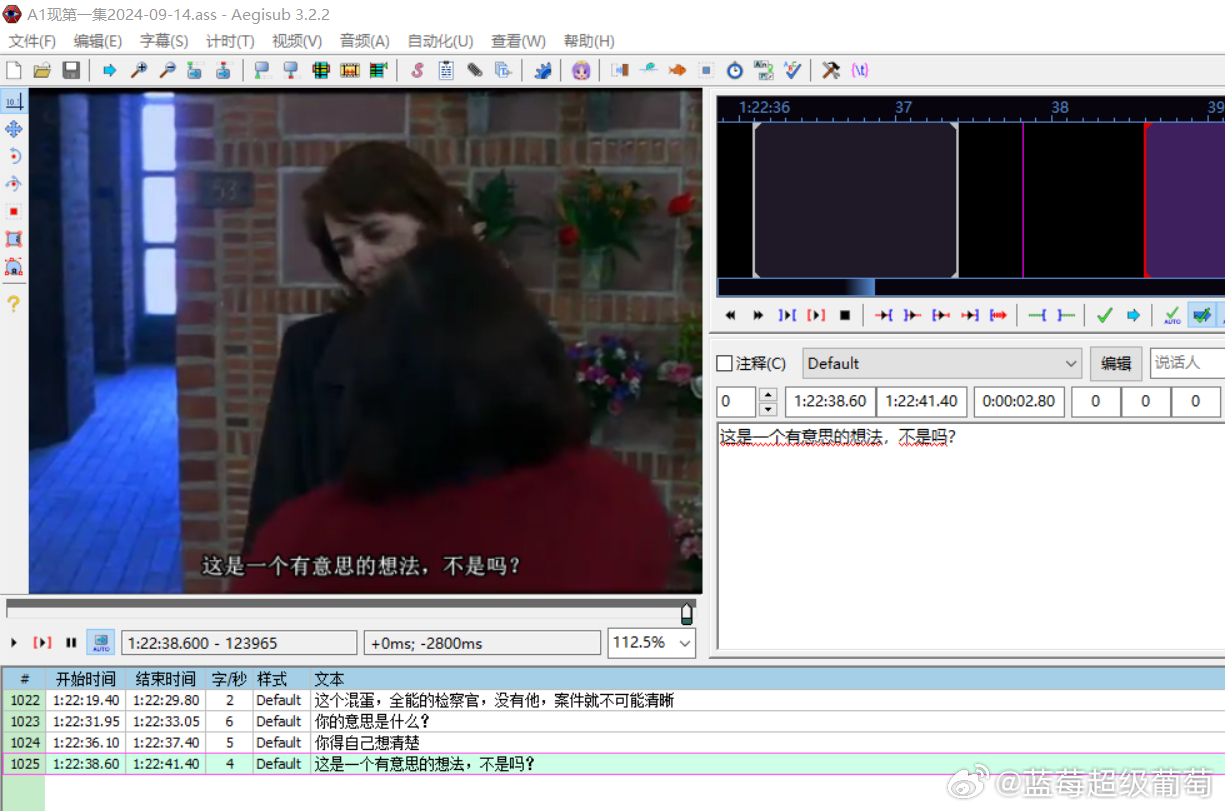The image size is (1225, 811).
Task: Stop audio playback square icon
Action: (x=845, y=315)
